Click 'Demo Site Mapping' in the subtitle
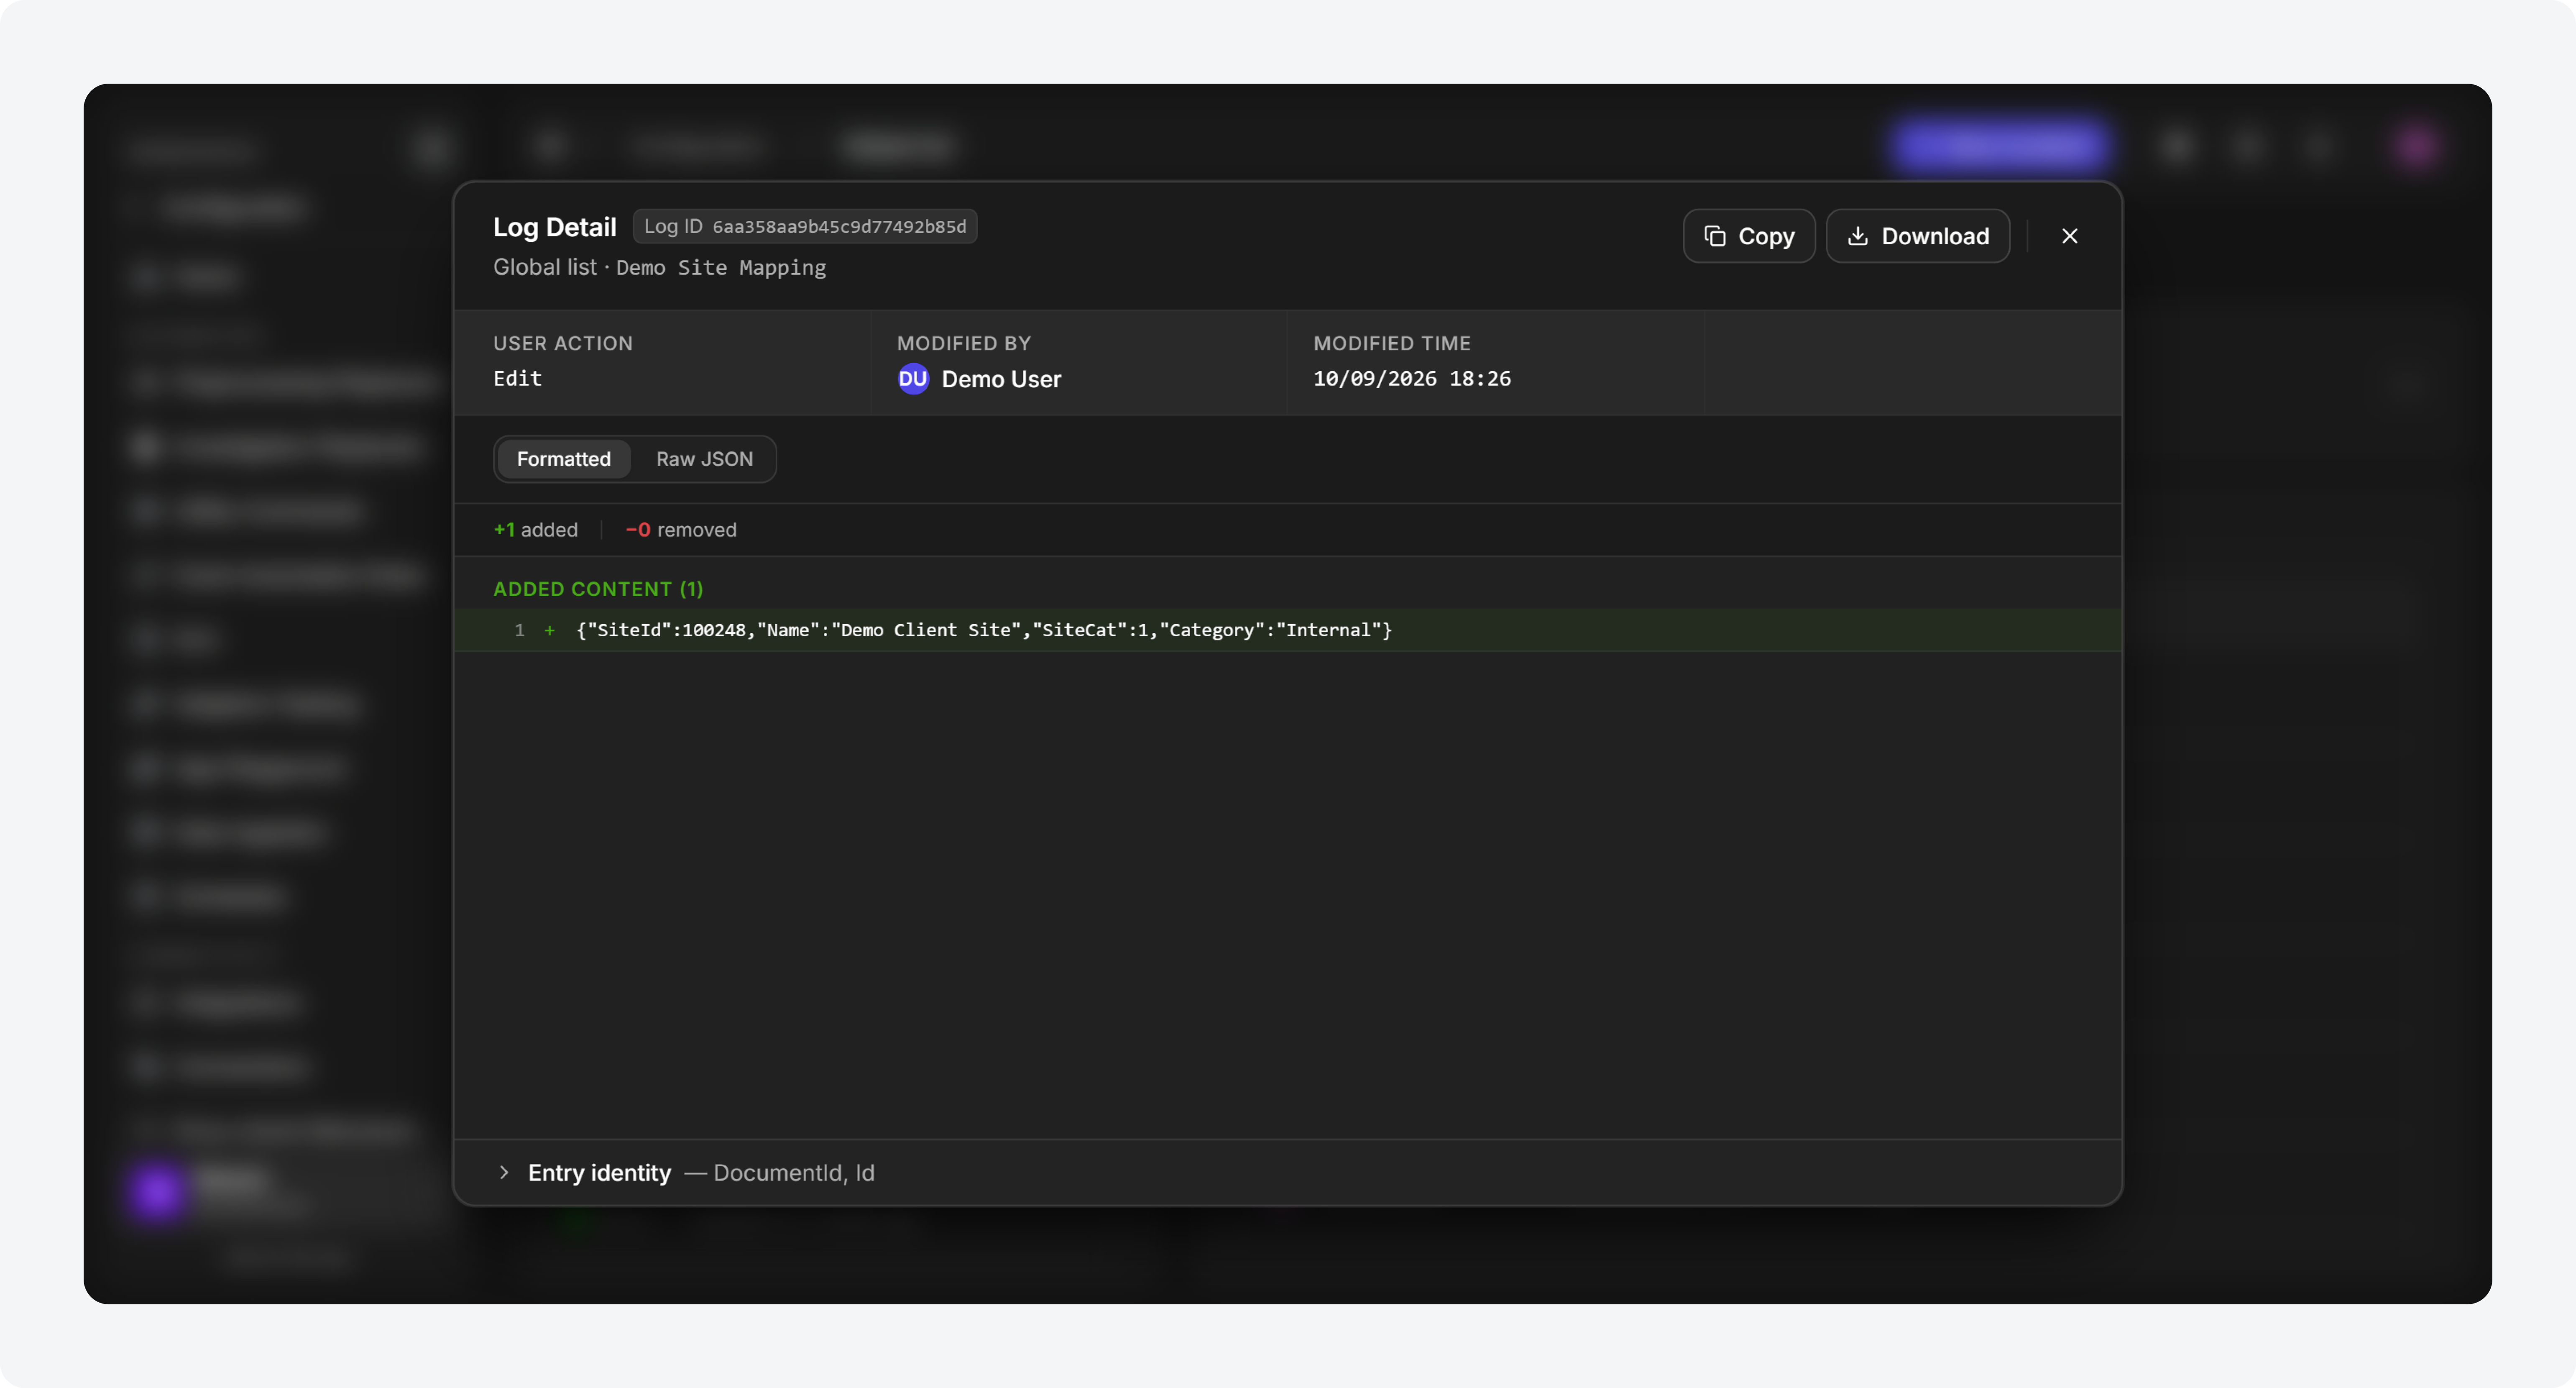Image resolution: width=2576 pixels, height=1388 pixels. tap(721, 268)
